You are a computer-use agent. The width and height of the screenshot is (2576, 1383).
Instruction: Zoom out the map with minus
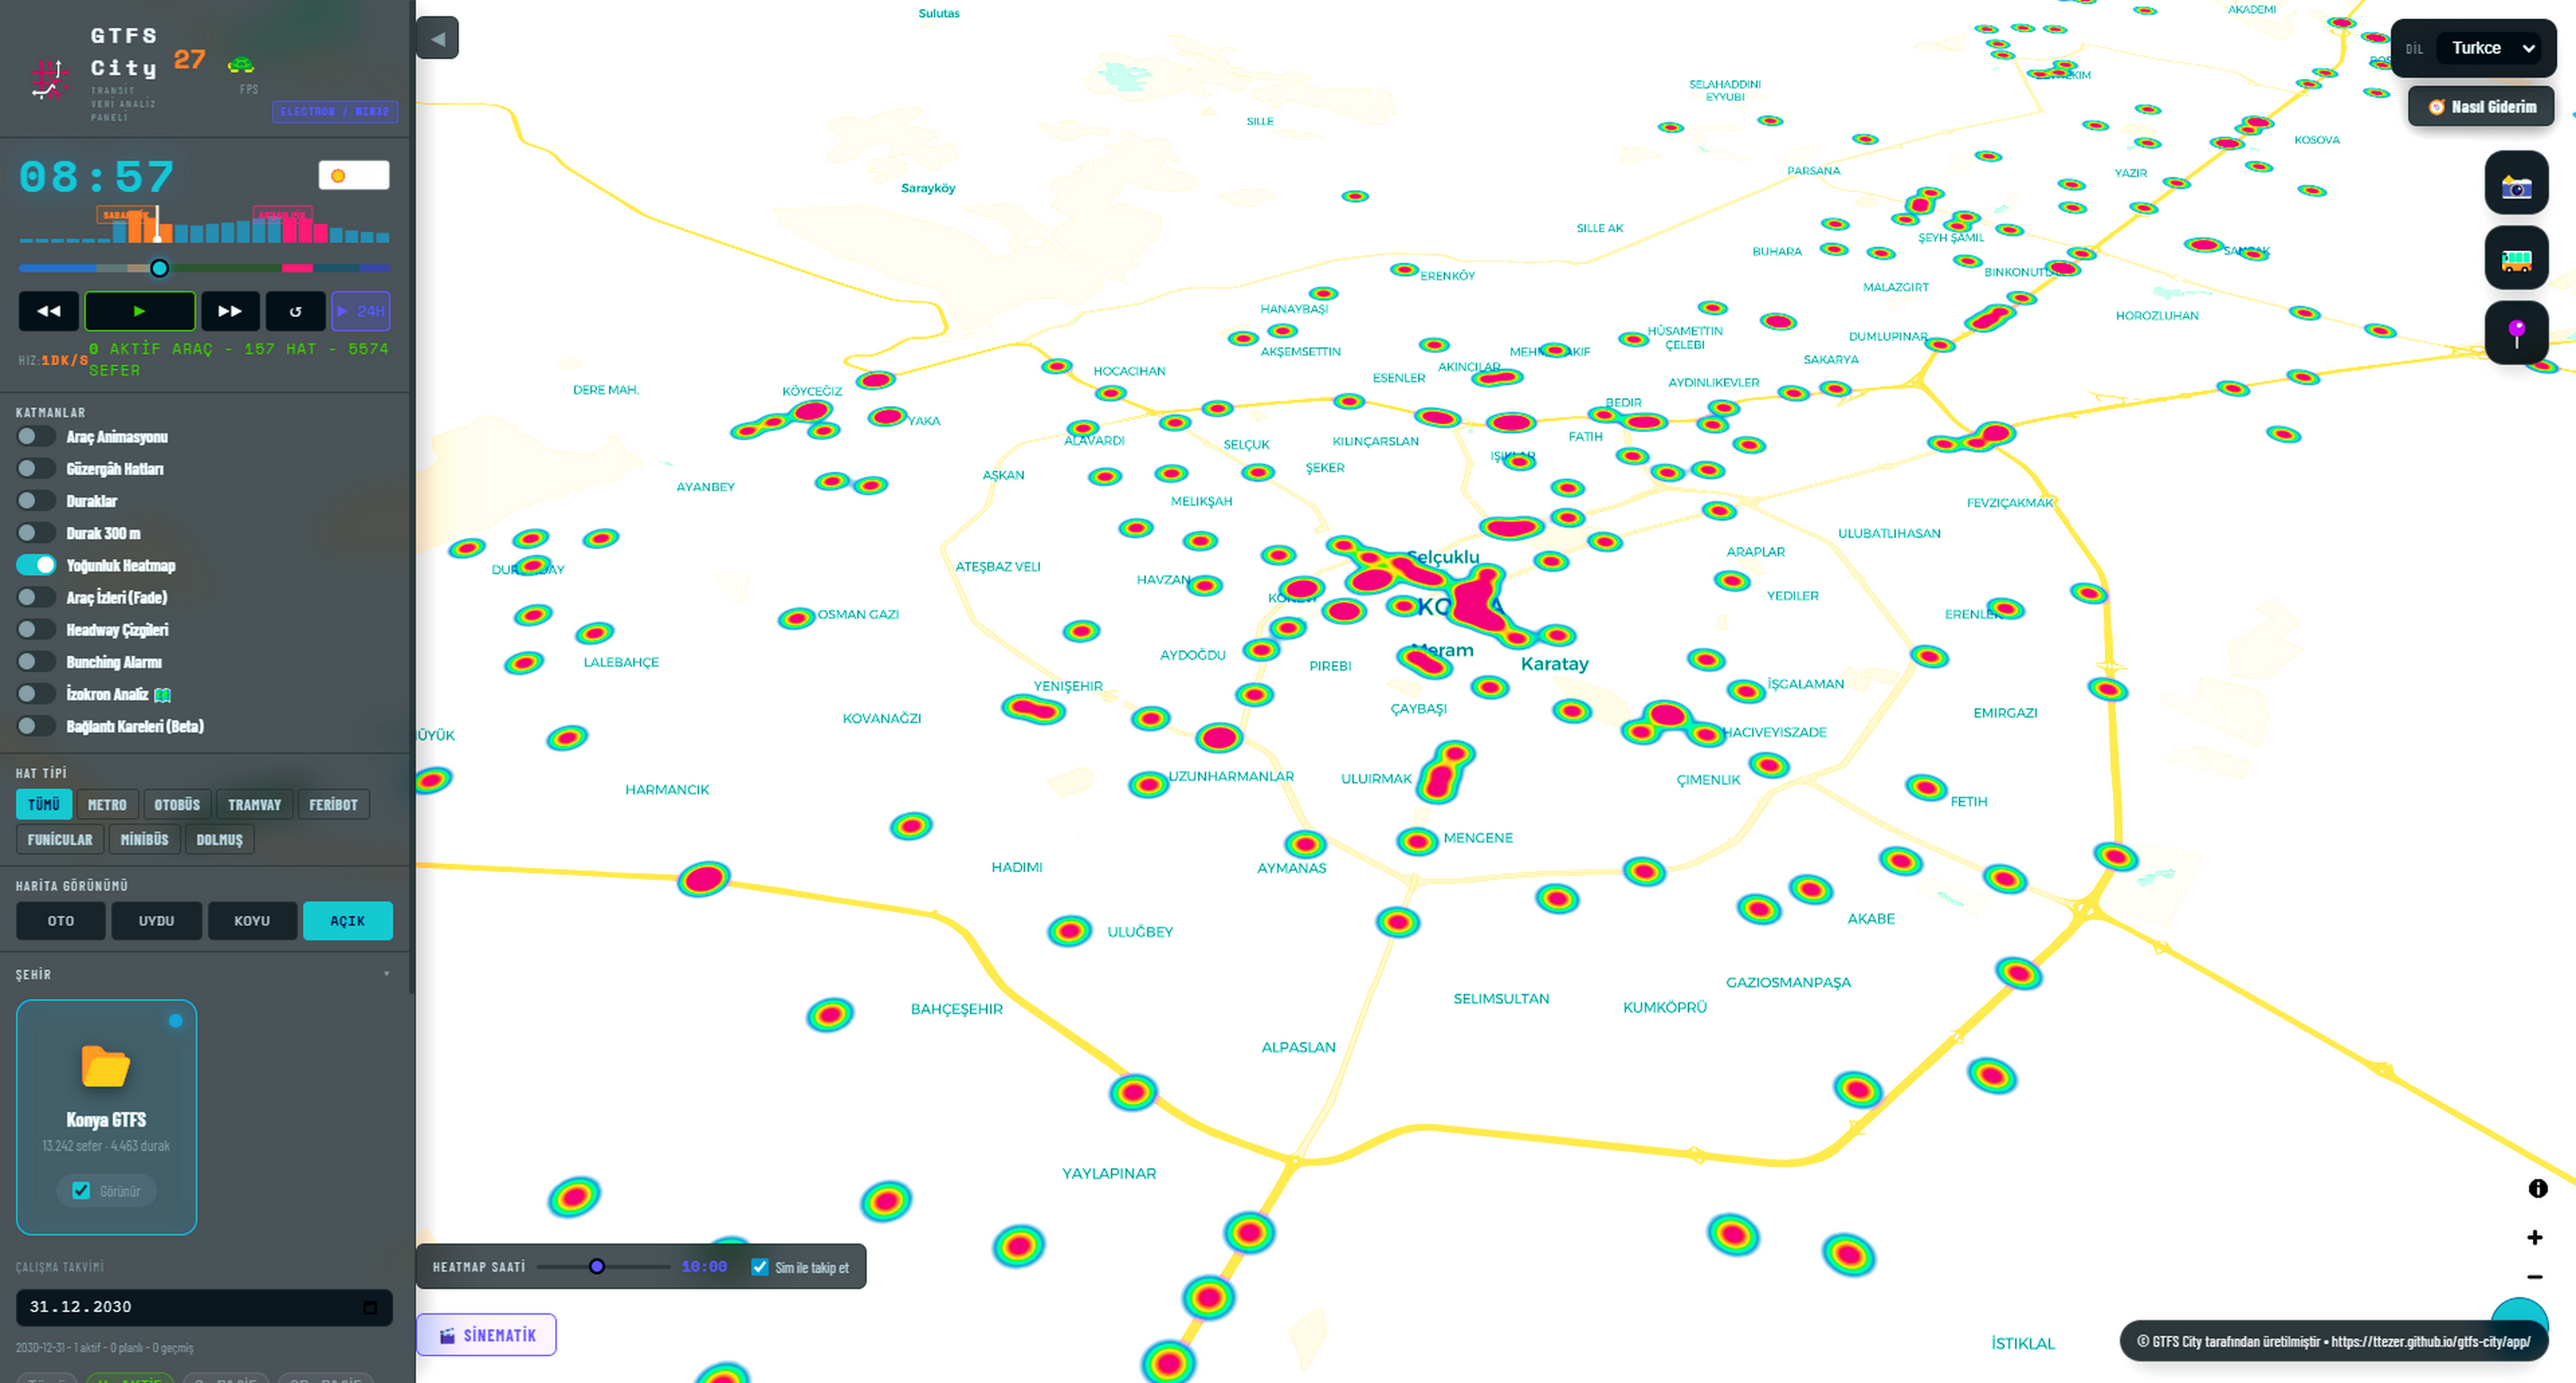point(2534,1277)
